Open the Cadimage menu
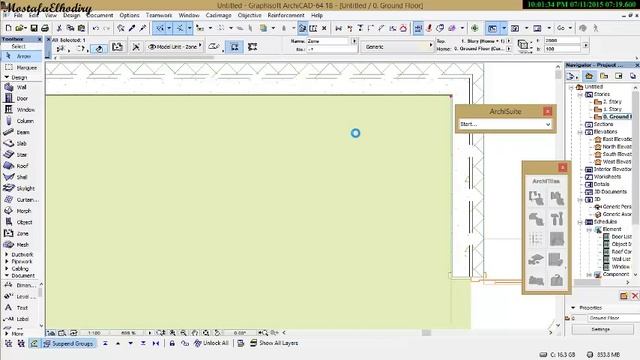 [218, 15]
